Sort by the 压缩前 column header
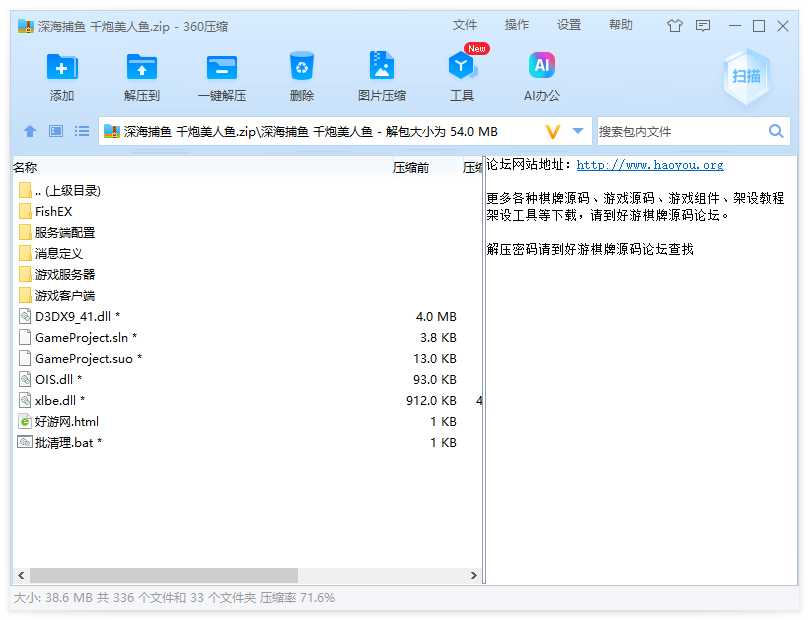This screenshot has width=809, height=620. 411,168
